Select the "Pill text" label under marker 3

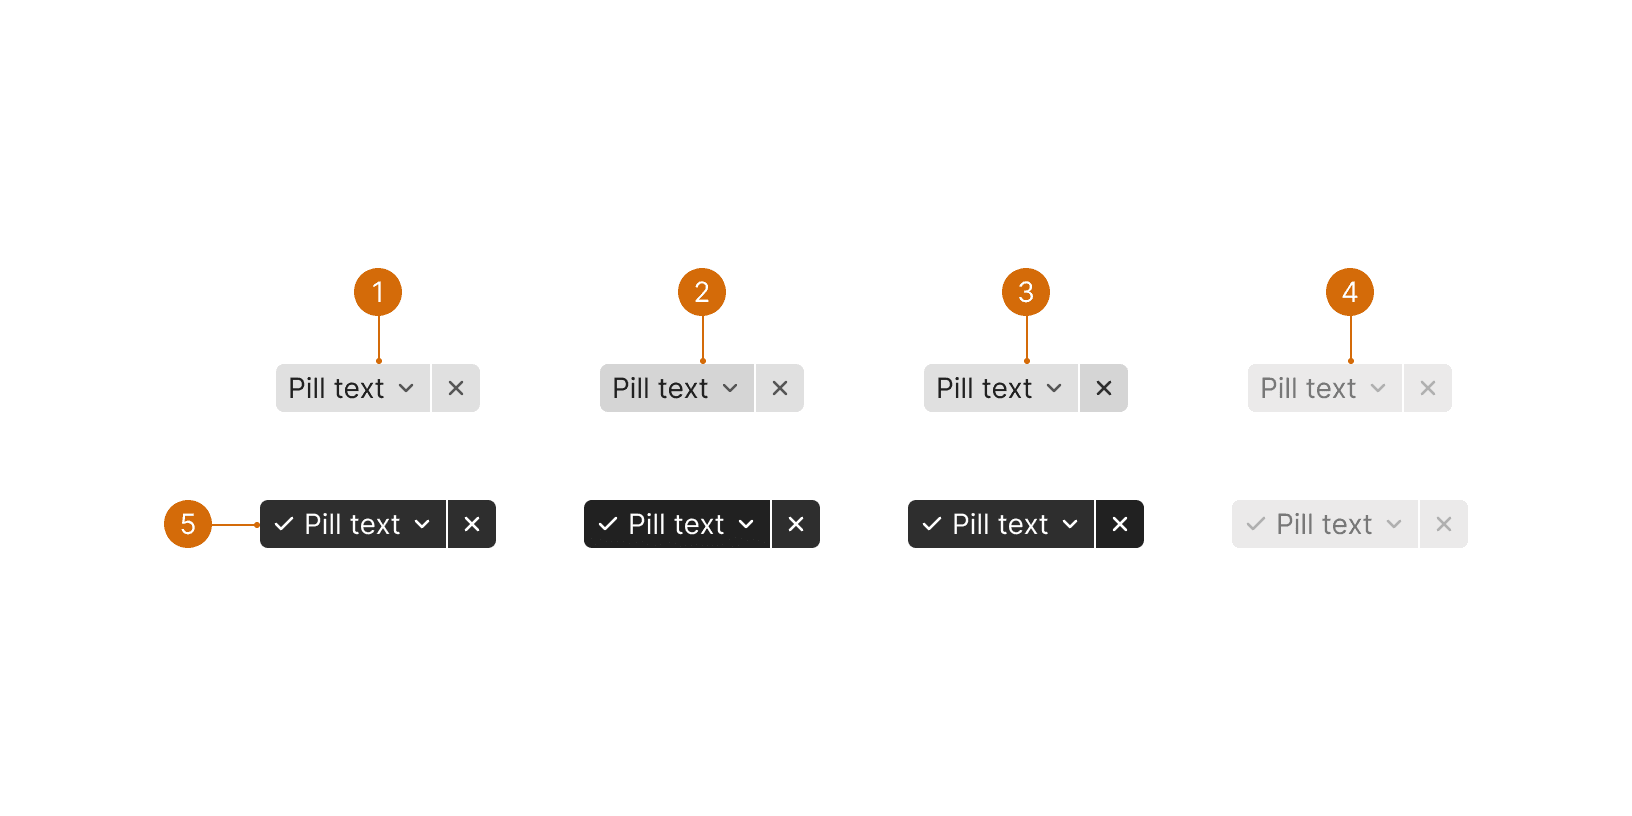pos(984,388)
